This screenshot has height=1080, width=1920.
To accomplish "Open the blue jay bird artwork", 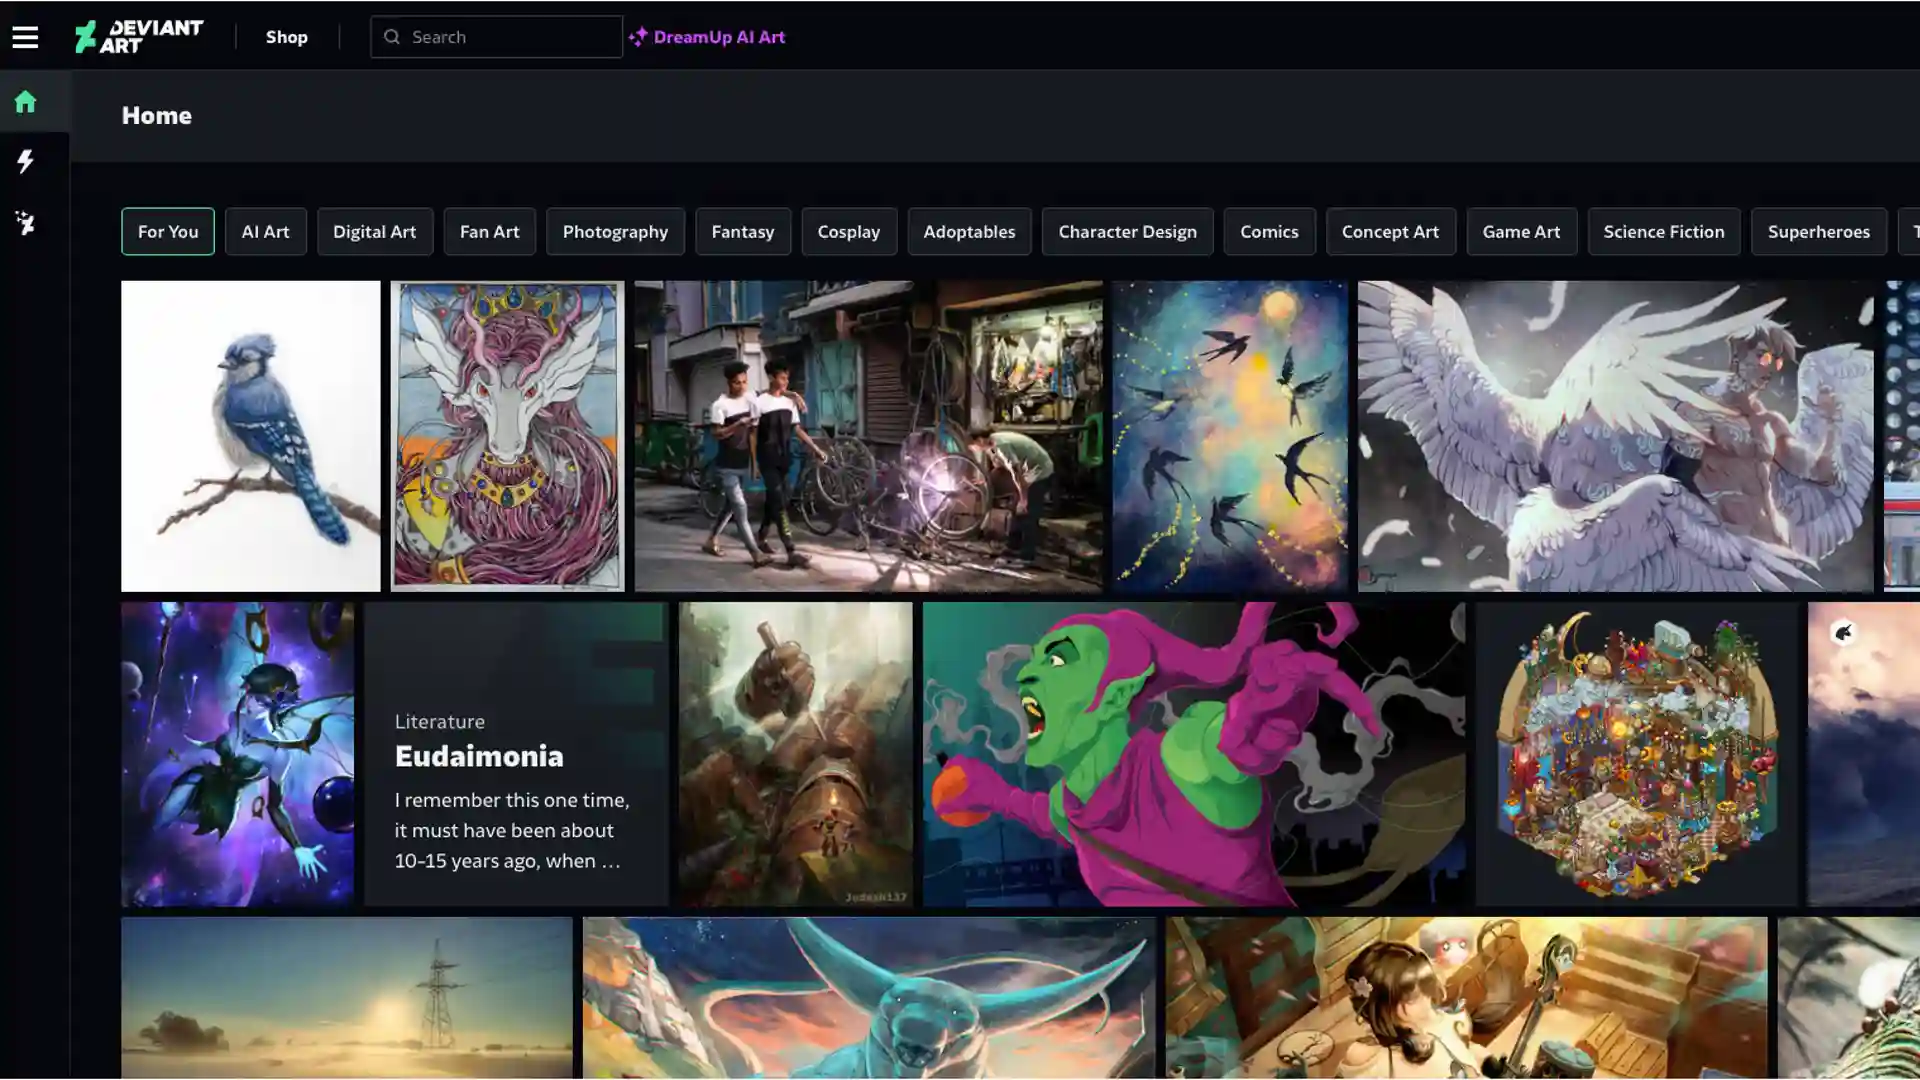I will 250,436.
